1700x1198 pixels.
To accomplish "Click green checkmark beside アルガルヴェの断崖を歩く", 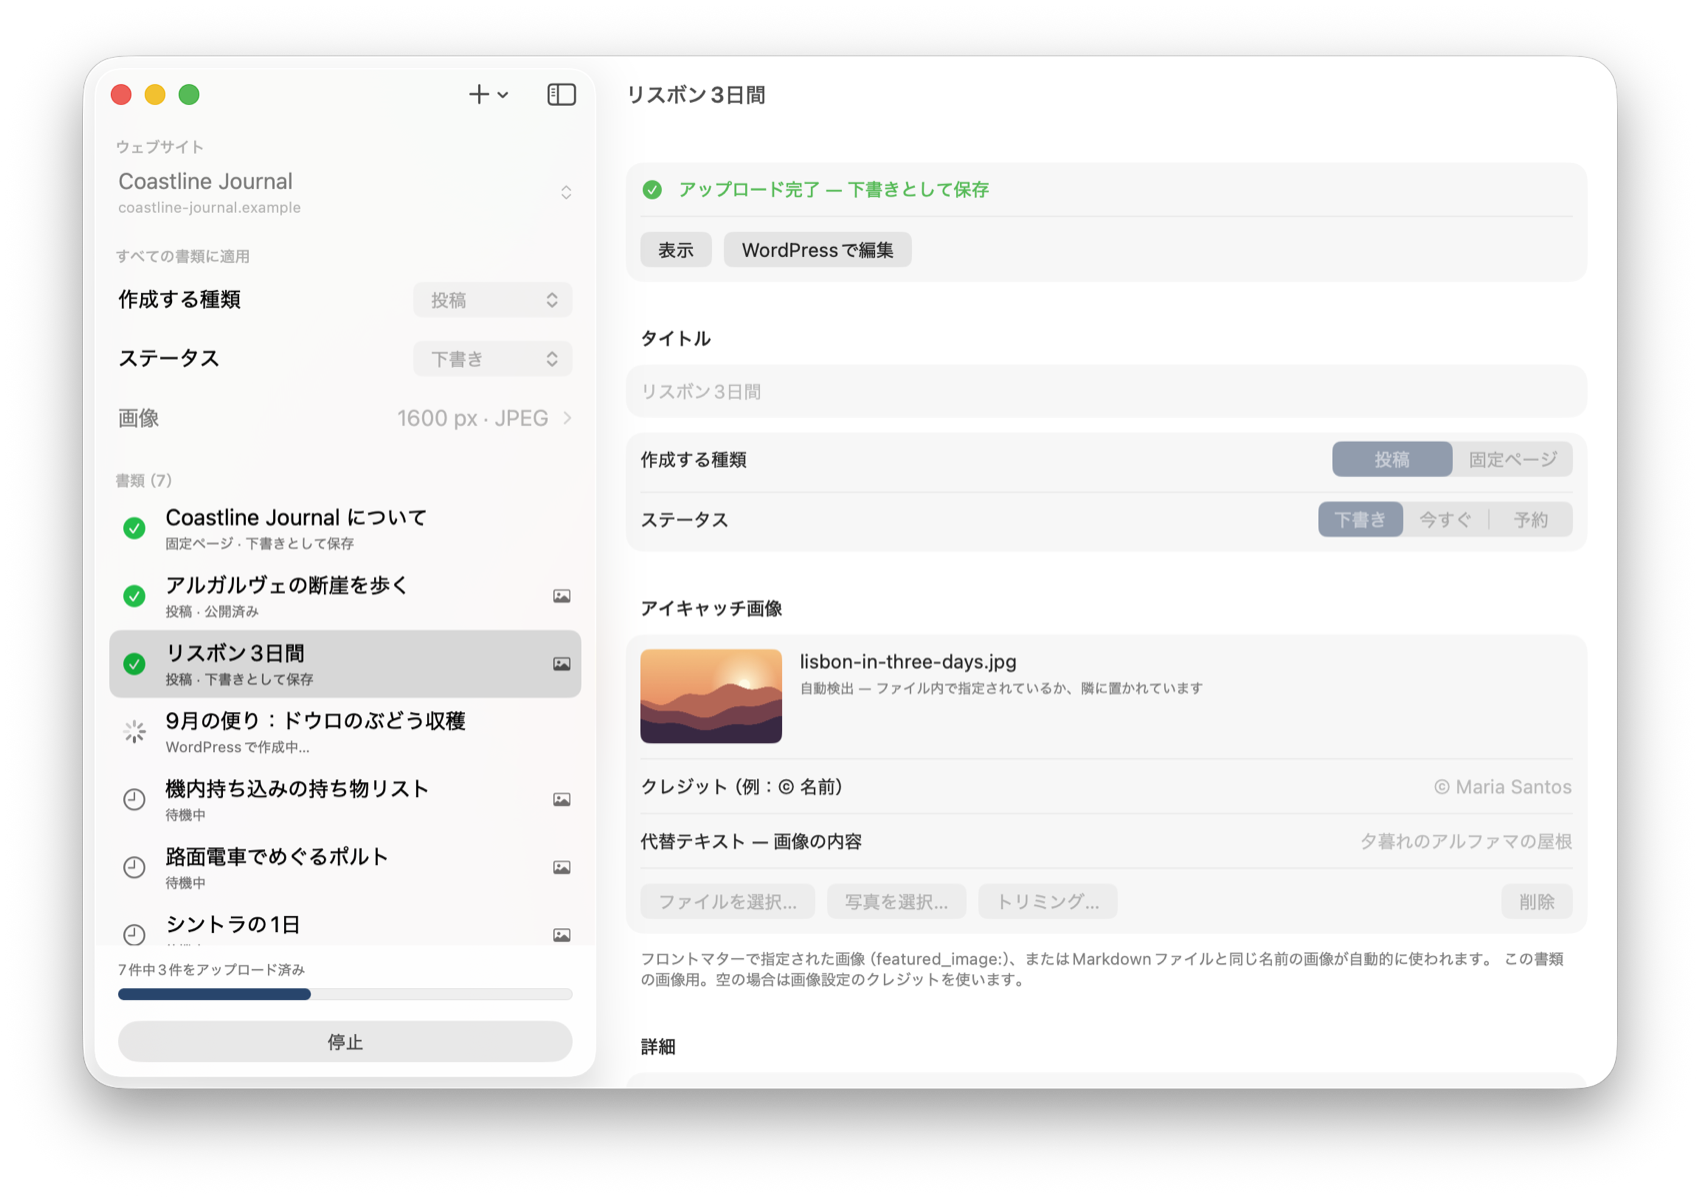I will tap(134, 596).
